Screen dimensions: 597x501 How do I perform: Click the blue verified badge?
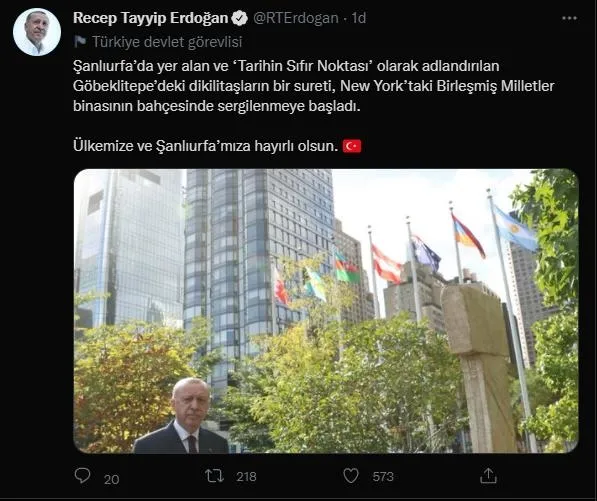tap(239, 18)
